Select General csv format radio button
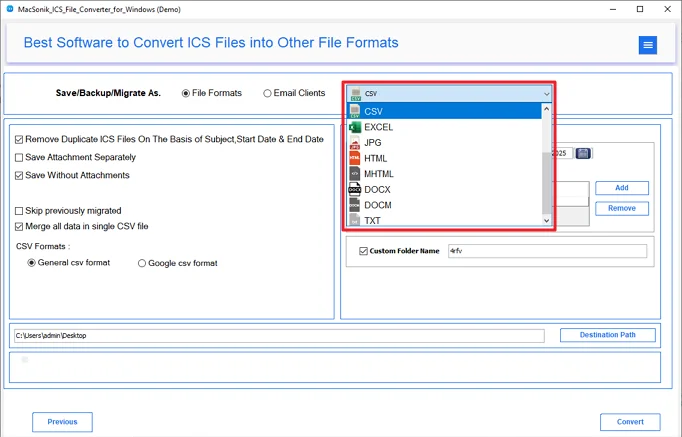Image resolution: width=682 pixels, height=437 pixels. pos(31,263)
